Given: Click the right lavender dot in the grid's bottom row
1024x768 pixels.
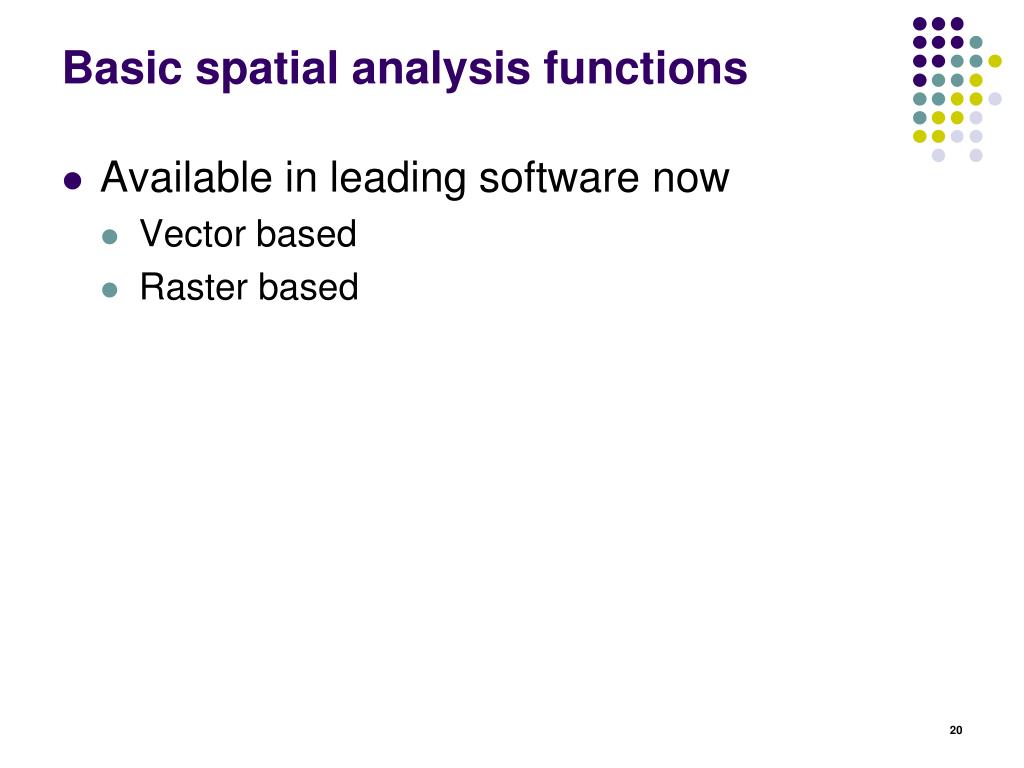Looking at the screenshot, I should [x=976, y=155].
